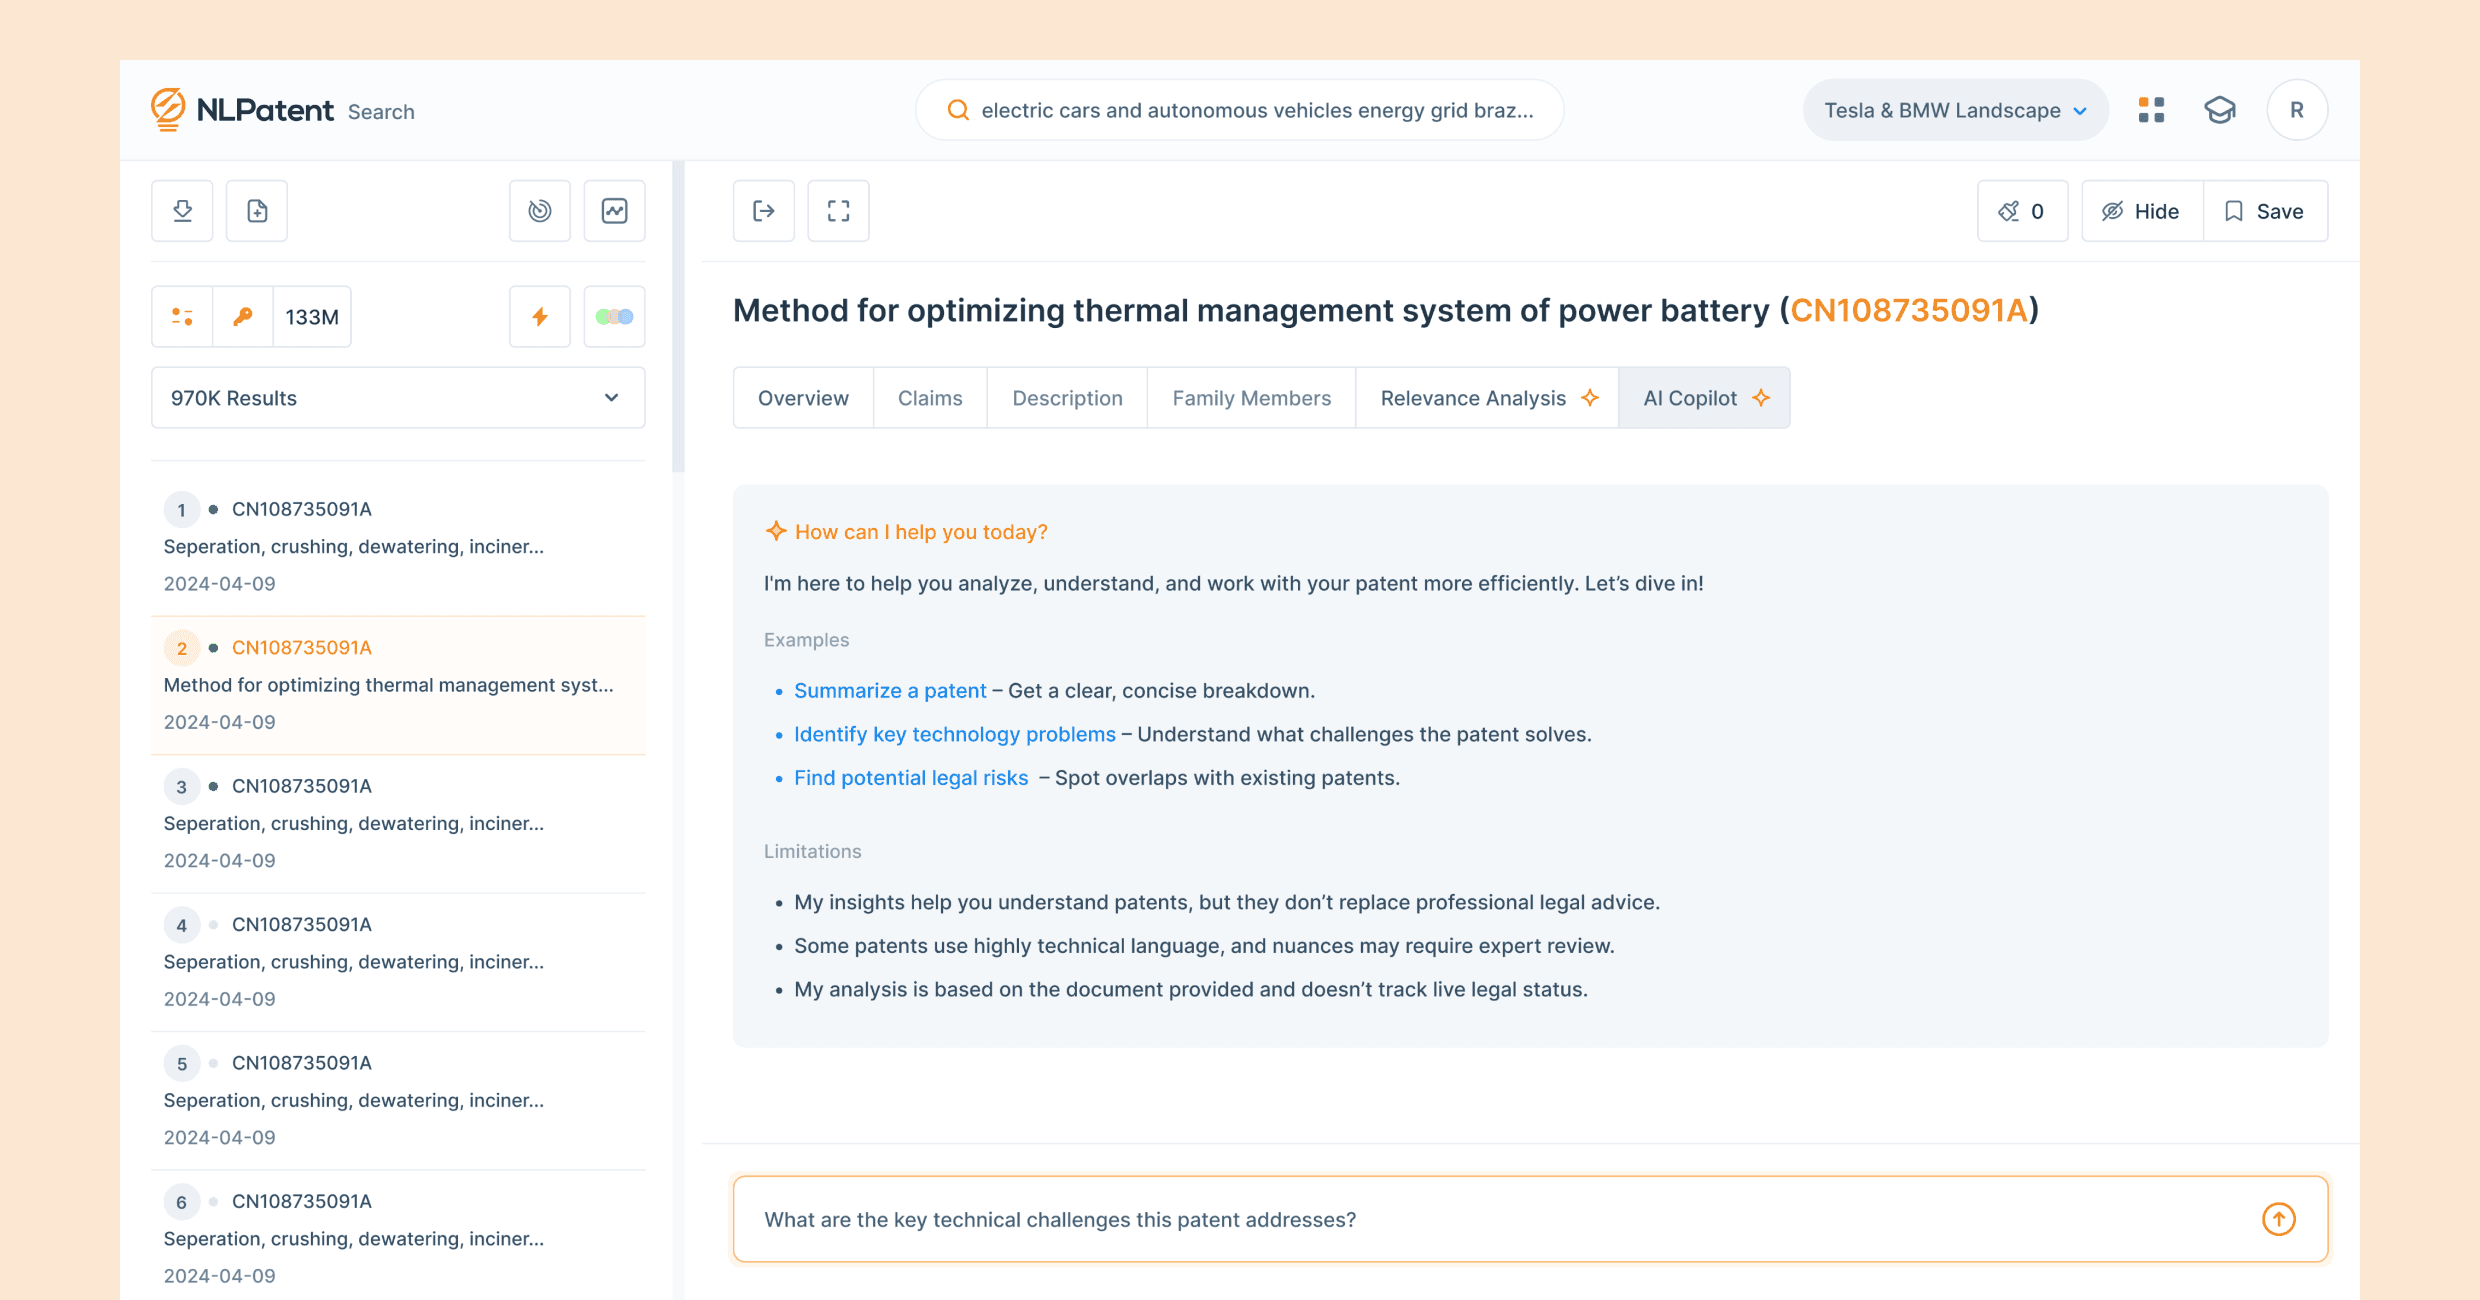The width and height of the screenshot is (2480, 1300).
Task: Switch to the Claims tab
Action: (930, 398)
